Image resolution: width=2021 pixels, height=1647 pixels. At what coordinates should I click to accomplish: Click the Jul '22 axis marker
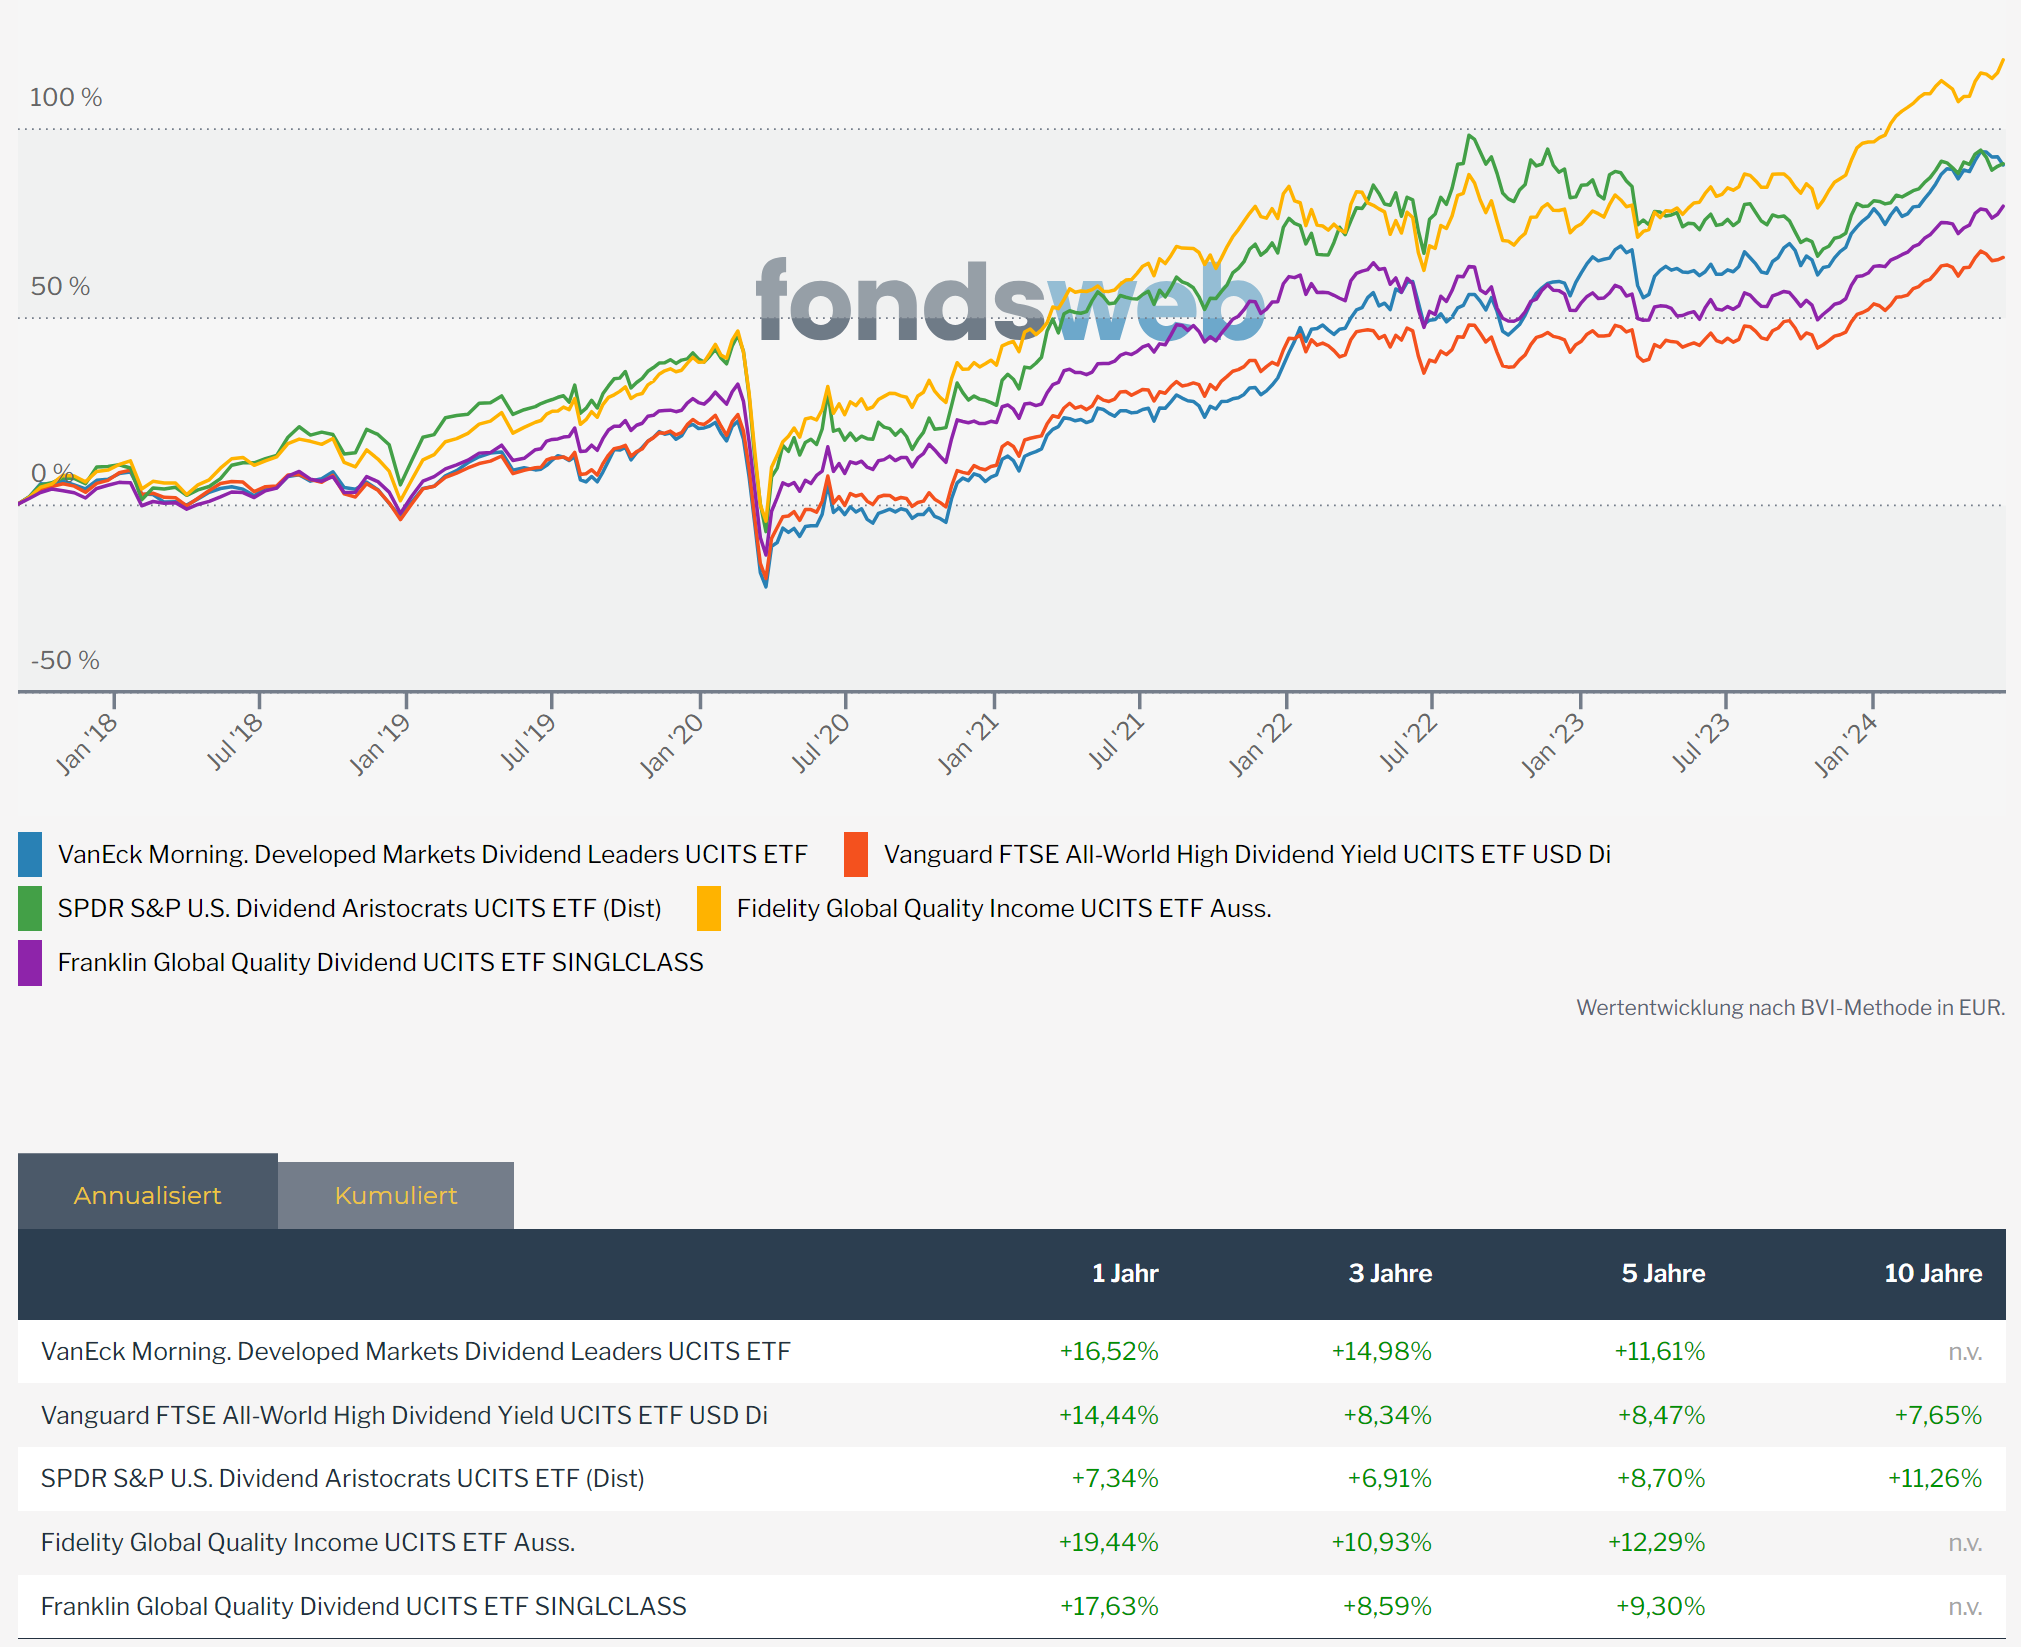tap(1409, 742)
